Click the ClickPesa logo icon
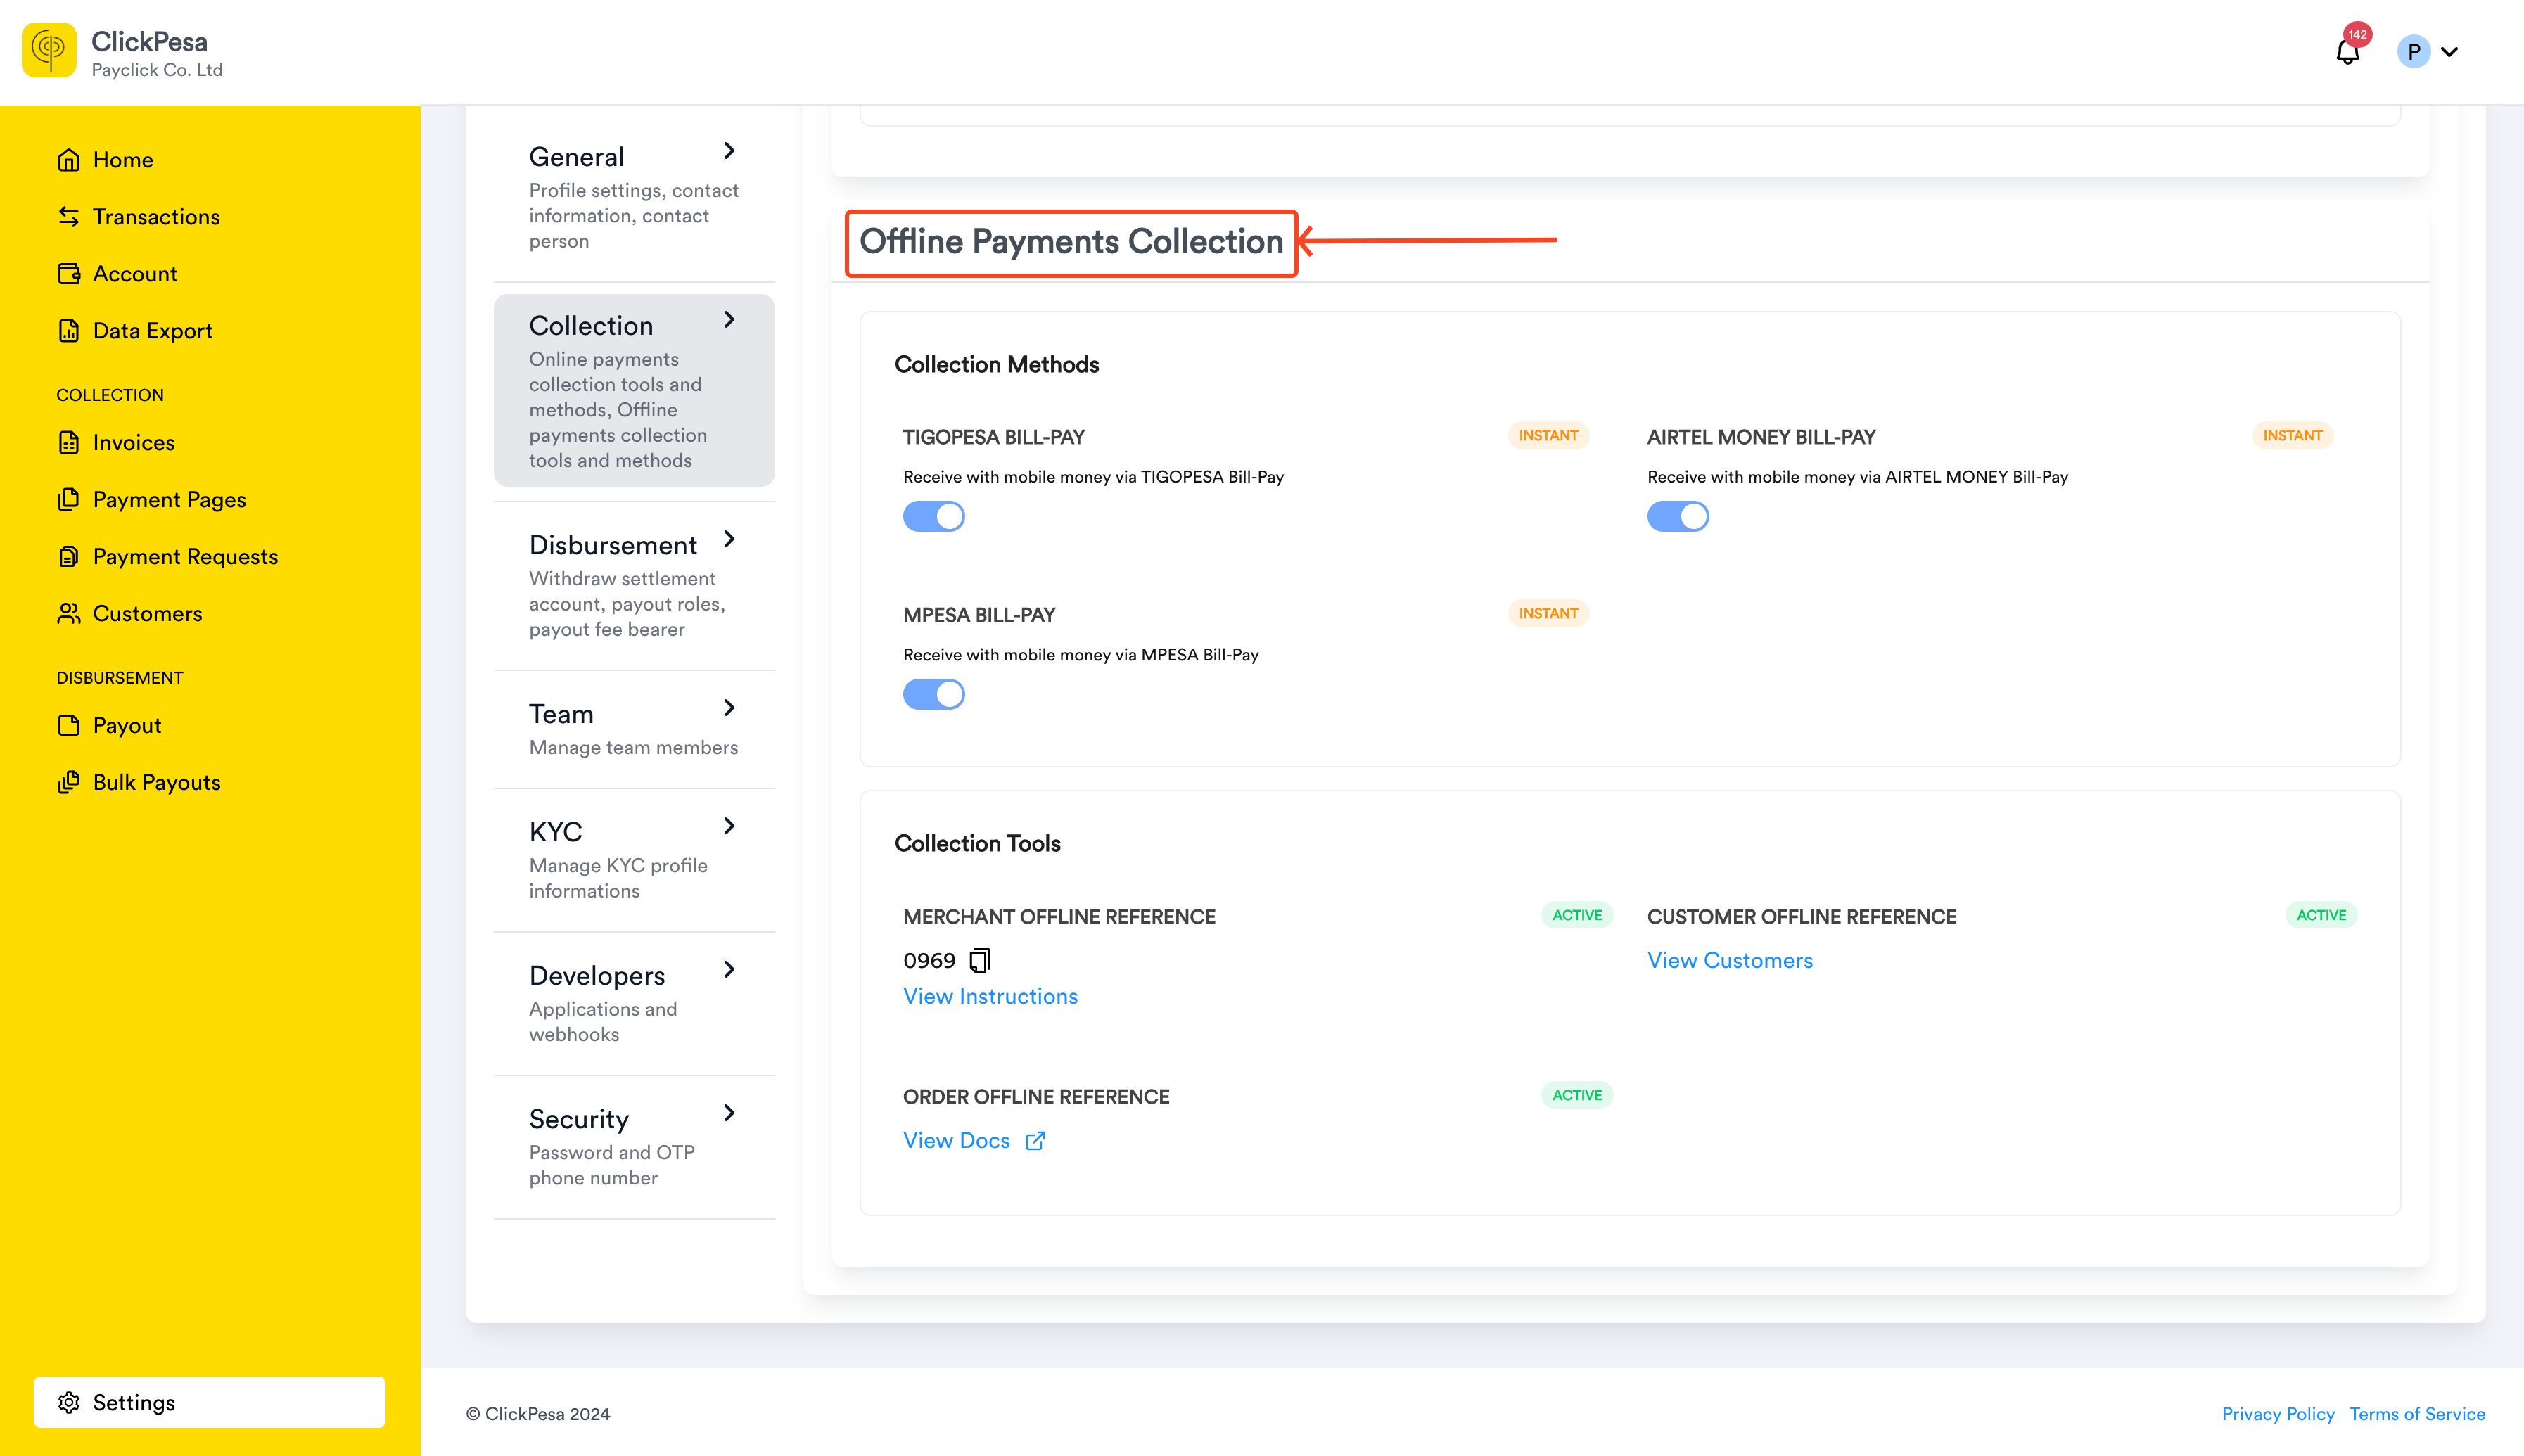The image size is (2524, 1456). point(49,50)
